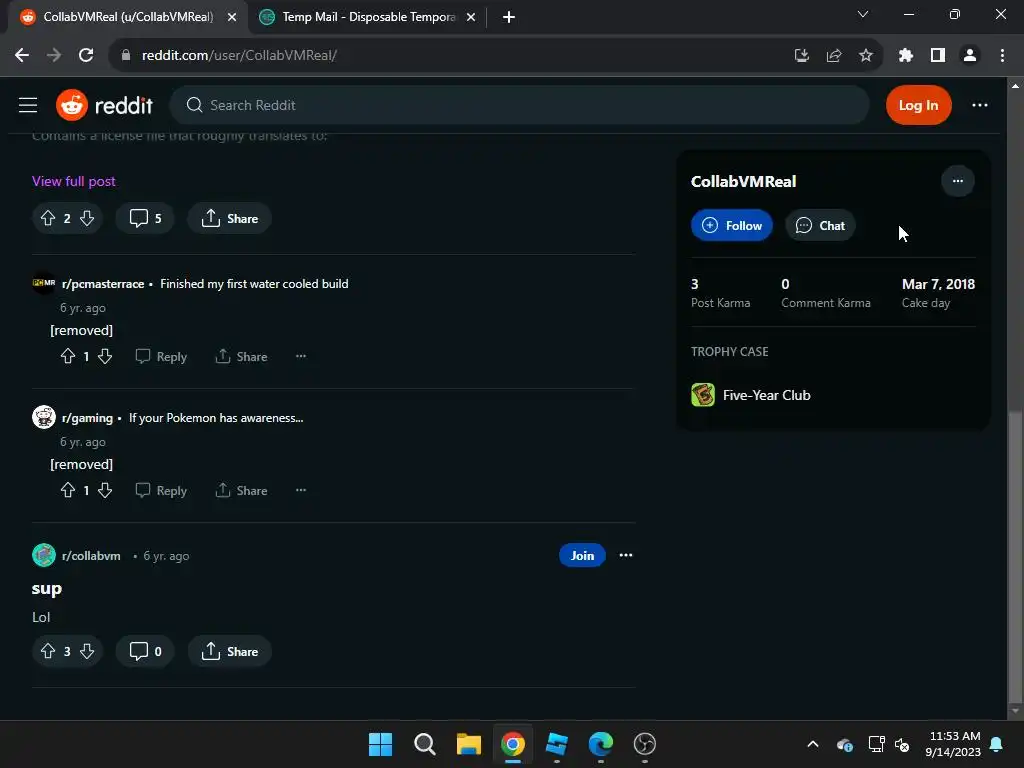Switch to the CollabVMReal browser tab
The image size is (1024, 768).
tap(127, 17)
